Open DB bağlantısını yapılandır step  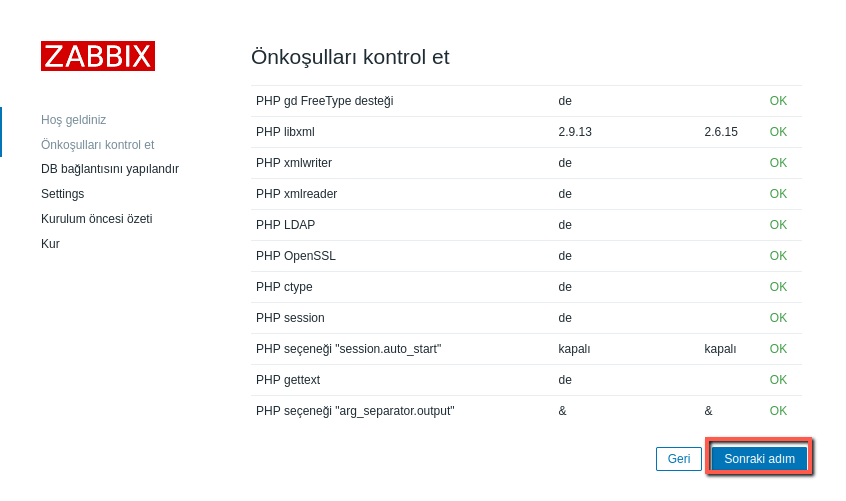click(110, 169)
